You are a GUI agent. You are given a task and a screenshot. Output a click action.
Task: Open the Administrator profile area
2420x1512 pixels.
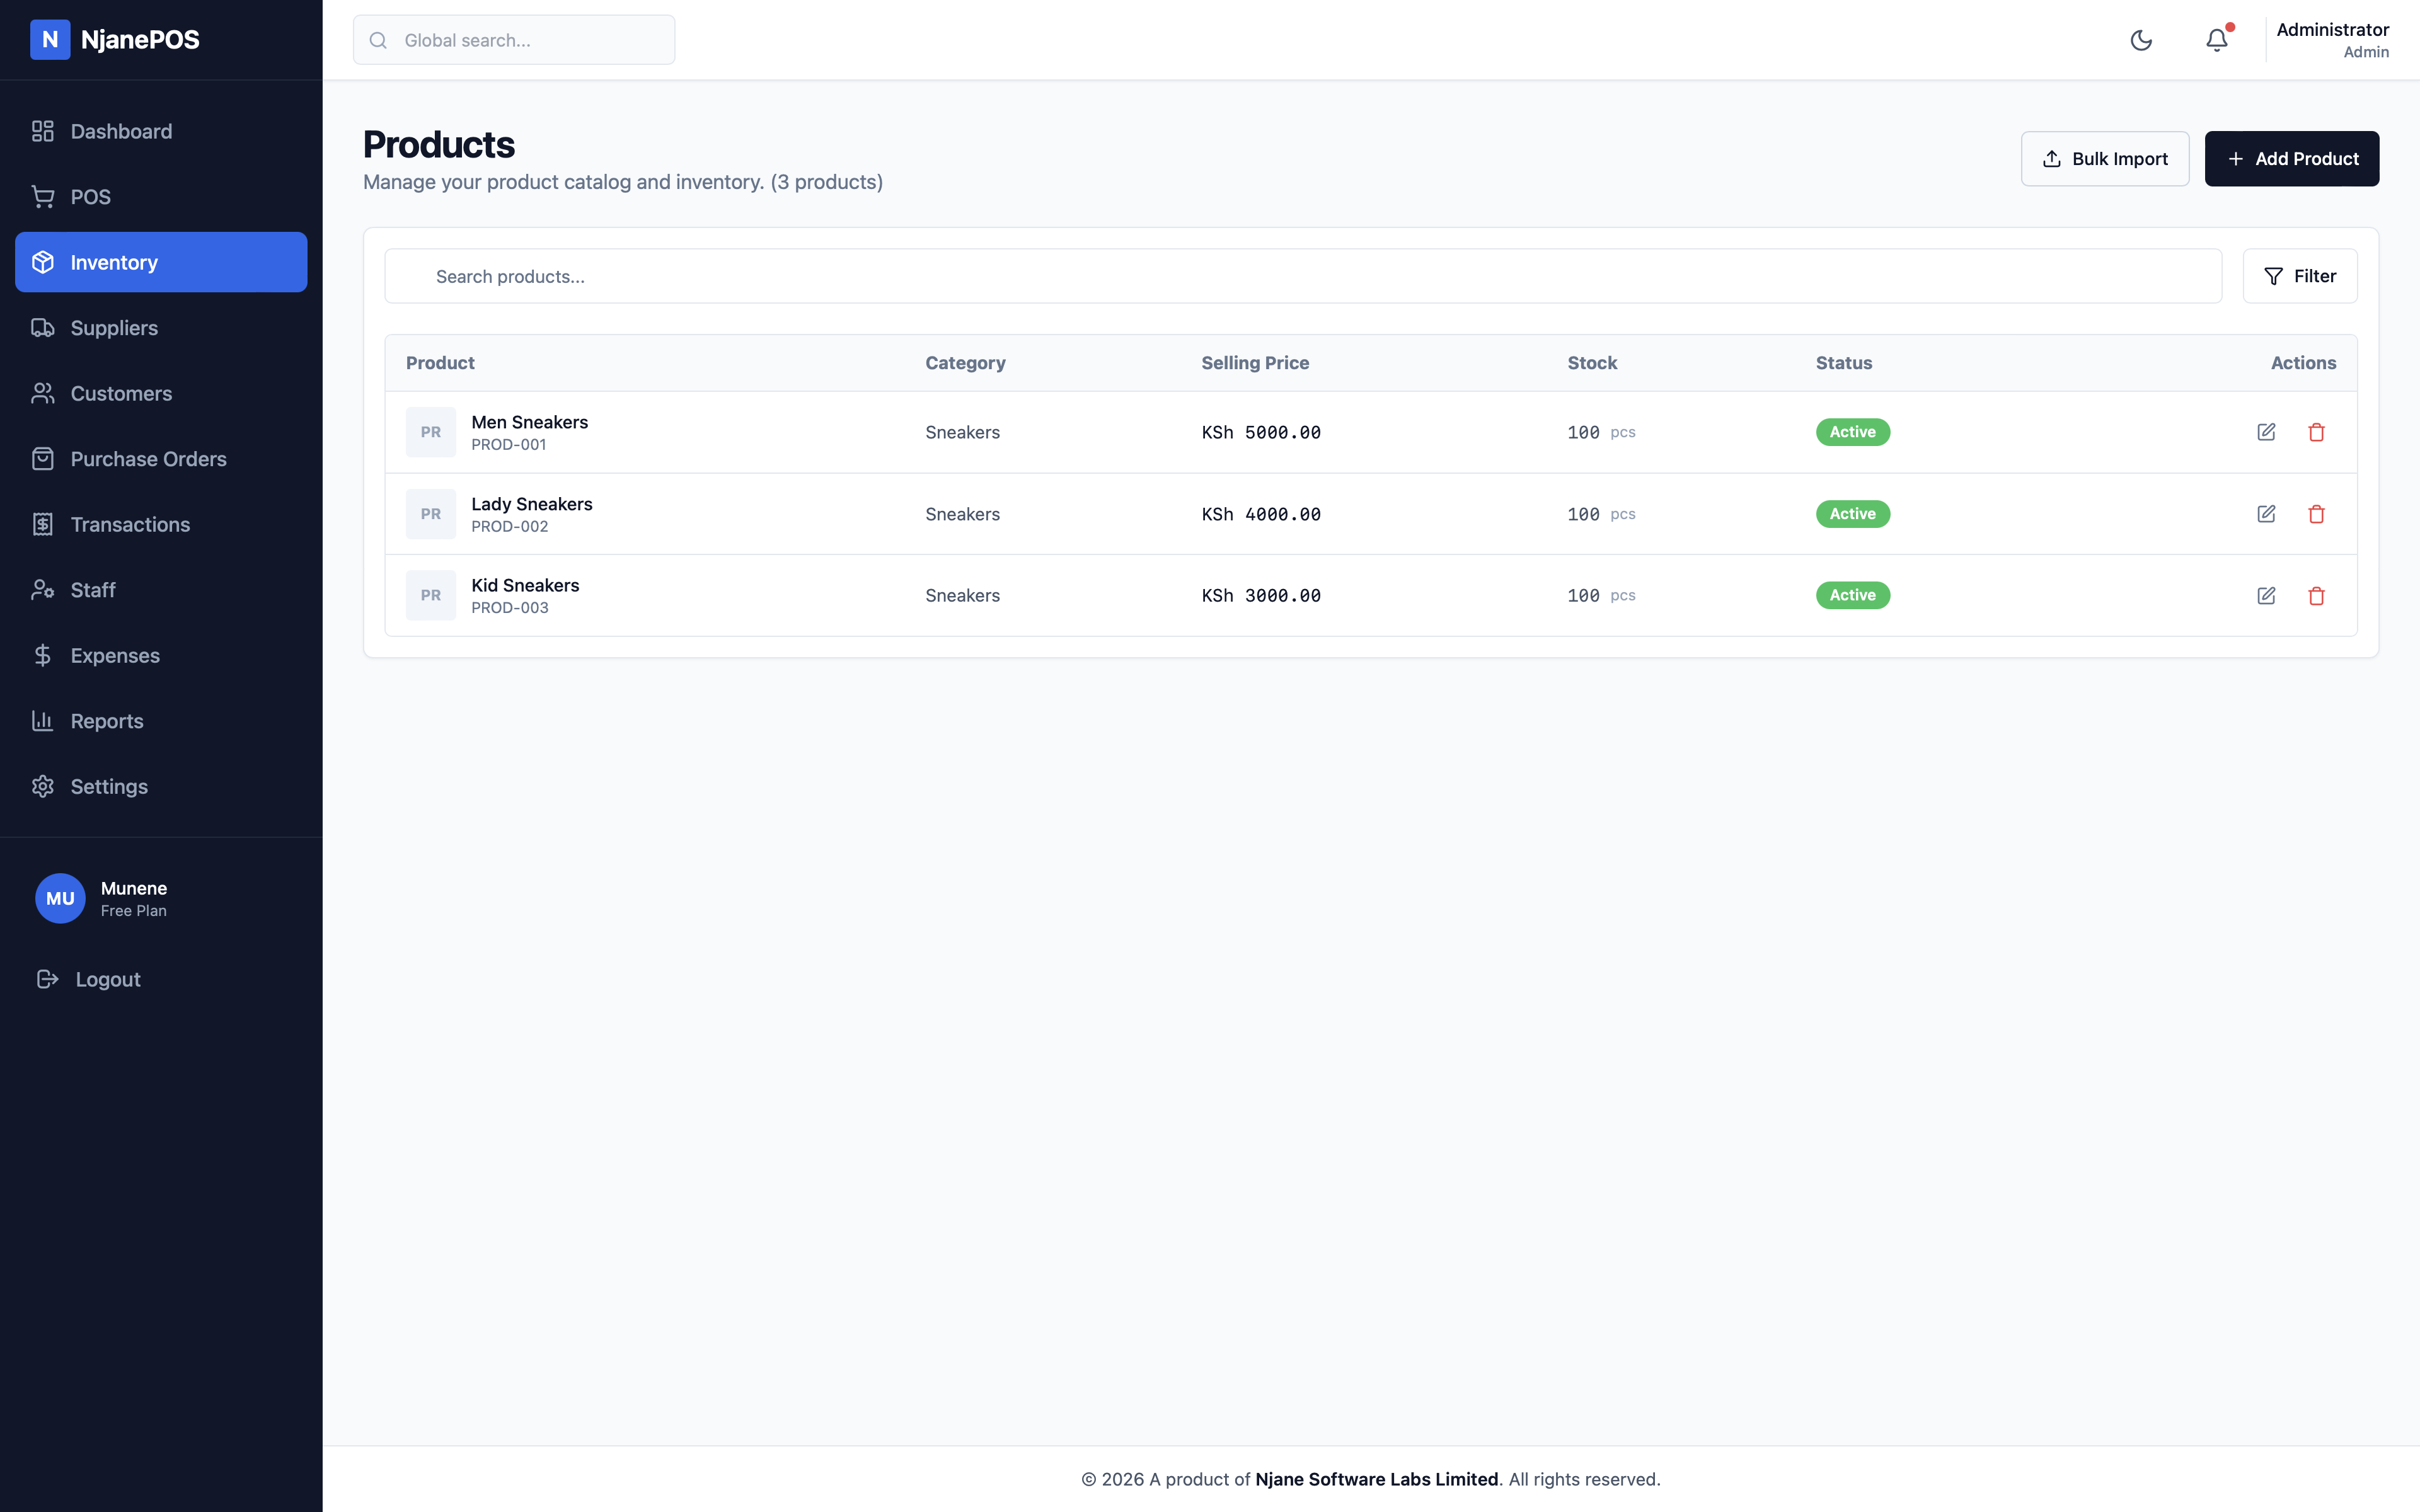pos(2332,40)
